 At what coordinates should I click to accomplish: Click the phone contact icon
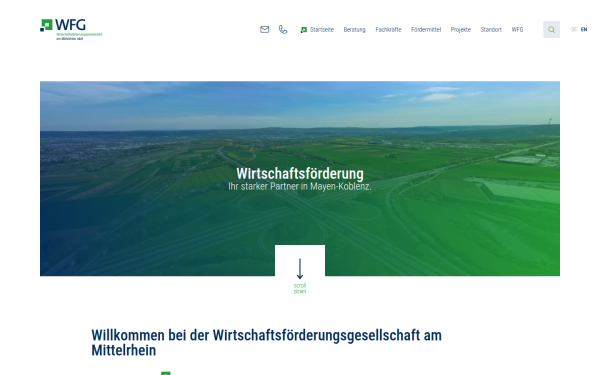pos(283,29)
